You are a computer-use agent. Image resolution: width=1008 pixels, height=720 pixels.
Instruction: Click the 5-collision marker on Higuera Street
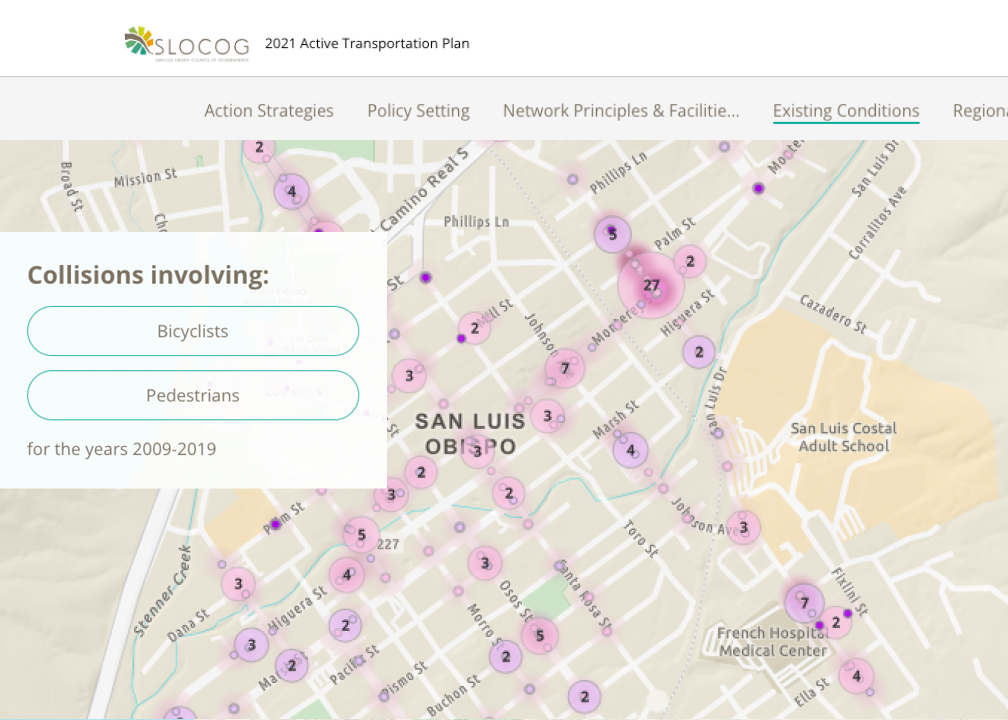click(x=360, y=534)
